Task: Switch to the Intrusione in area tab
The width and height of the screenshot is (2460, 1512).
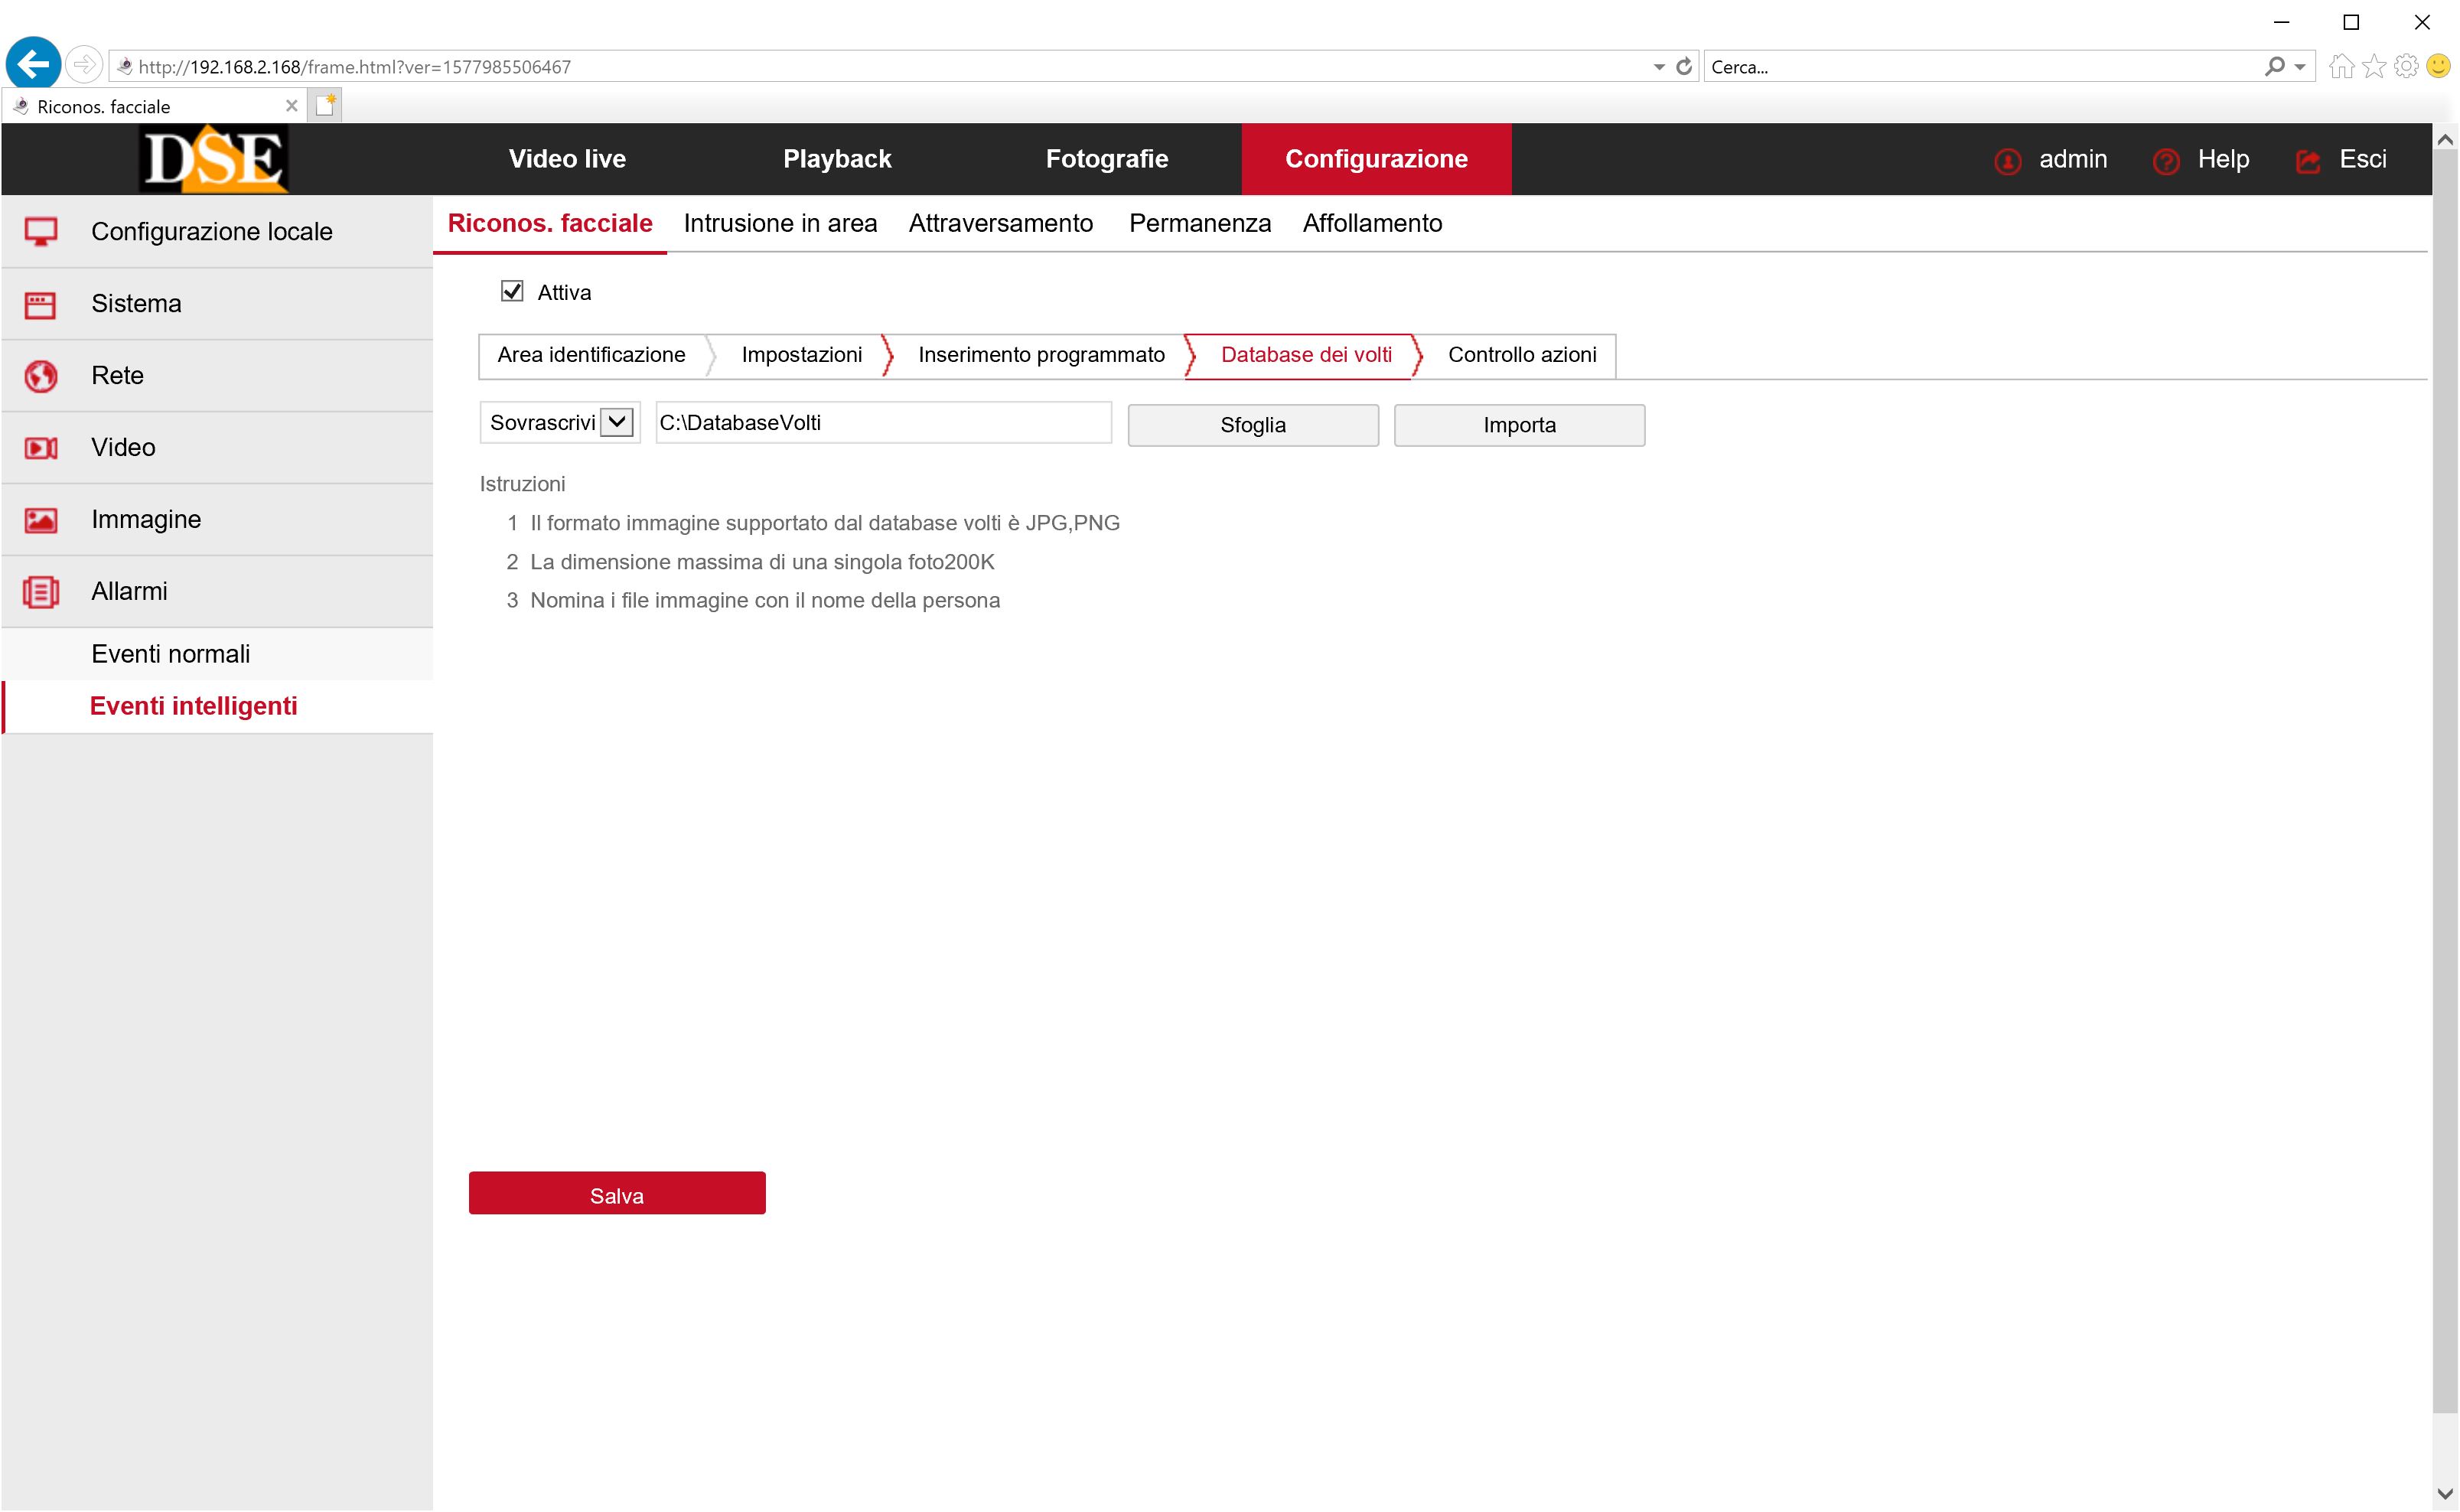Action: (x=780, y=223)
